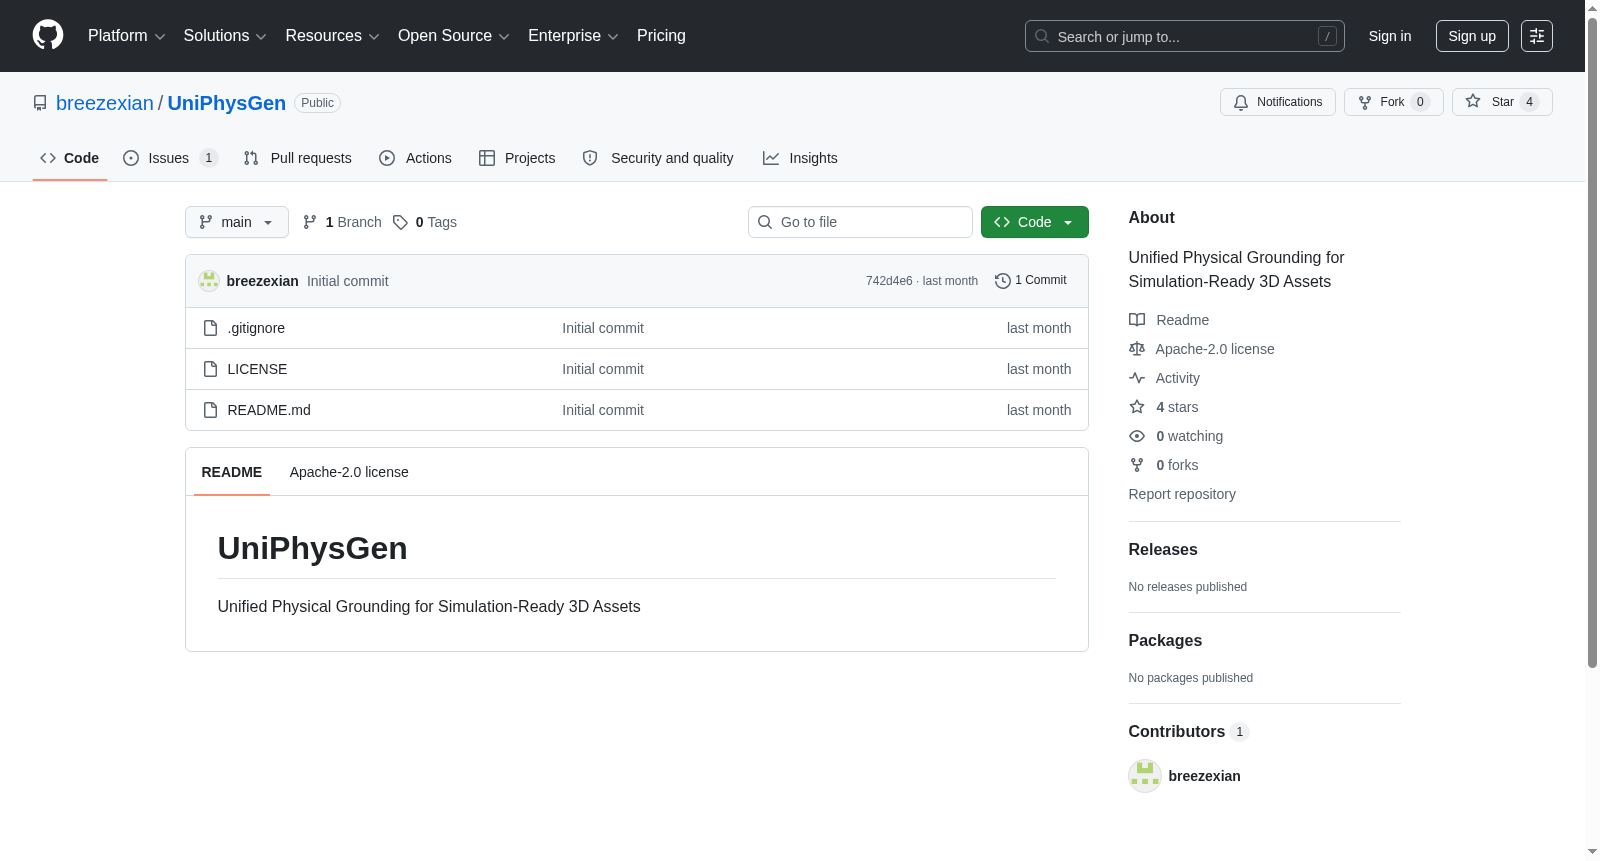Open the latest Initial commit message in header
Viewport: 1600px width, 861px height.
coord(348,281)
